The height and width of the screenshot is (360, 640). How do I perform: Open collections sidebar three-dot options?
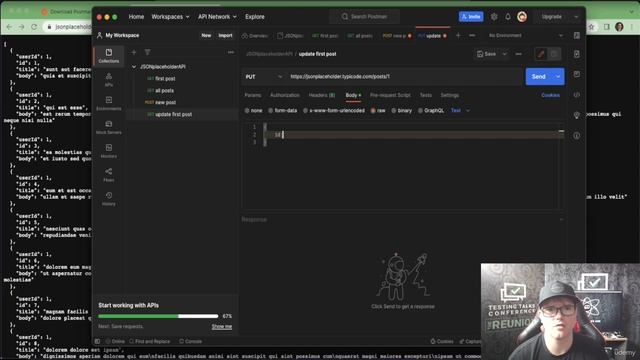231,52
